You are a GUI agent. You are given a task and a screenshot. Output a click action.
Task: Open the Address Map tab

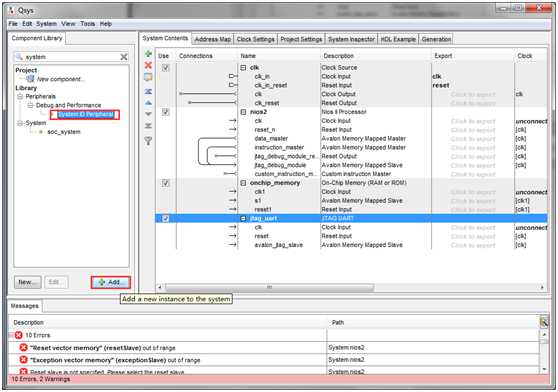(213, 39)
